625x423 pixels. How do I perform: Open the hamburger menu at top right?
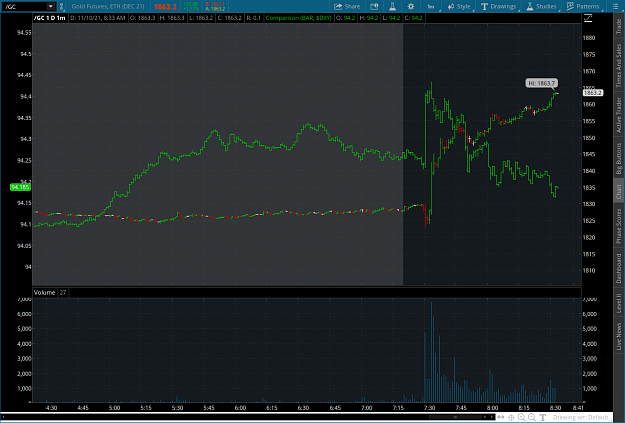(x=615, y=6)
